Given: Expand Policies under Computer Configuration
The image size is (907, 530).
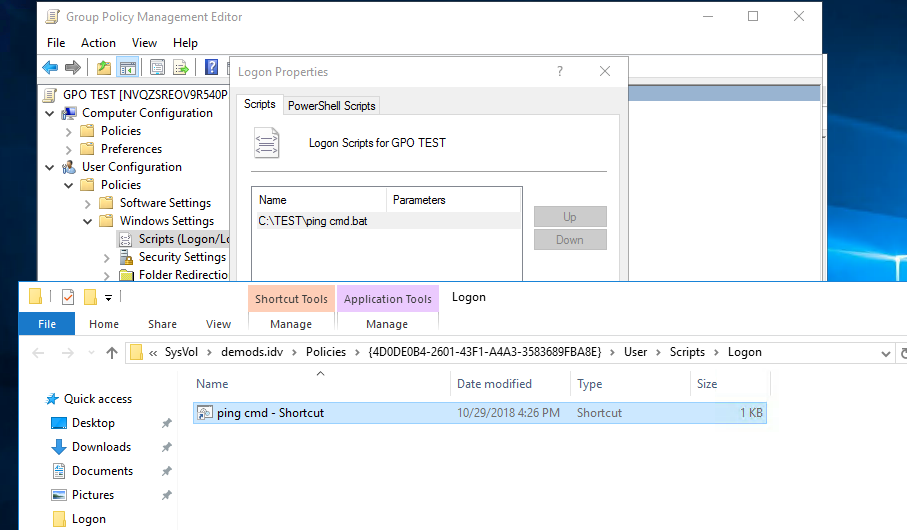Looking at the screenshot, I should 69,131.
